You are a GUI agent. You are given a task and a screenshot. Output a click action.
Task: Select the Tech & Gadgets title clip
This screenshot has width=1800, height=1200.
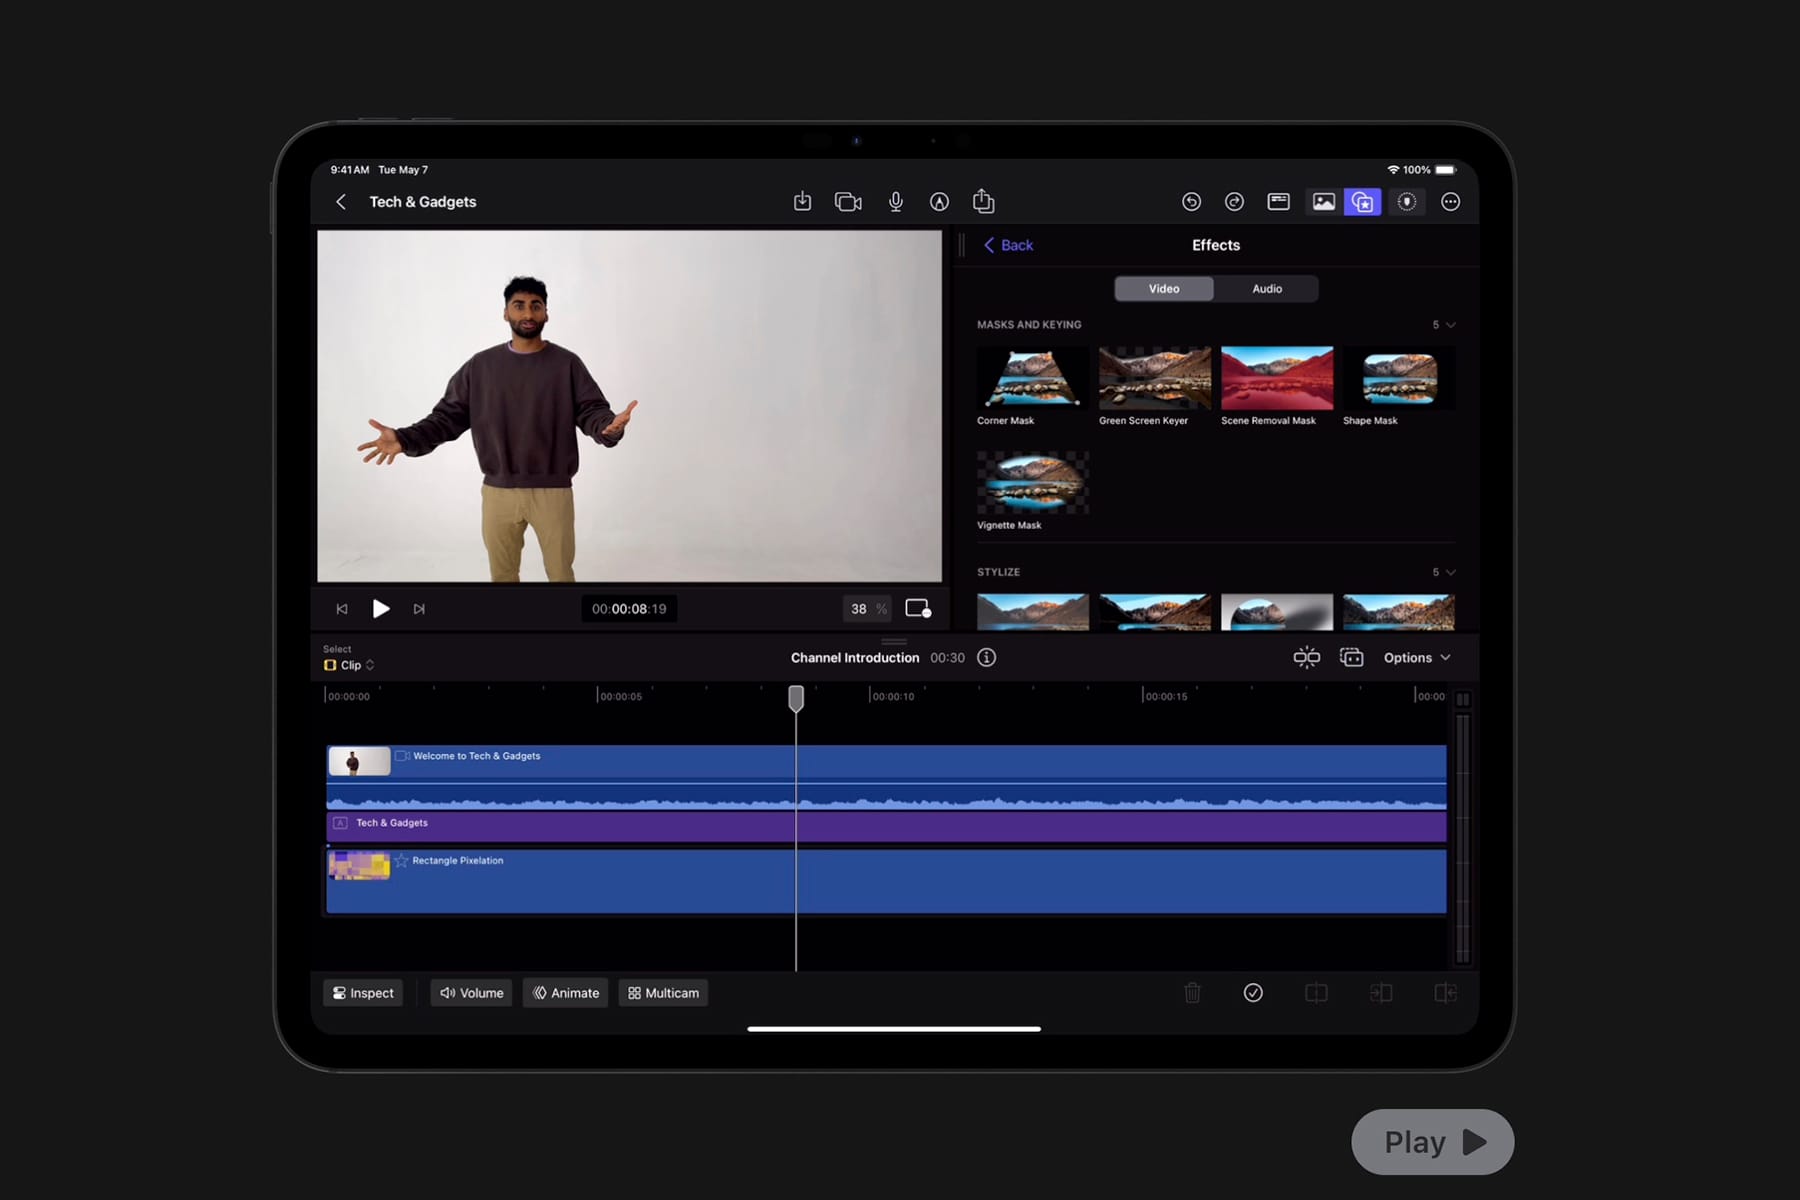coord(886,826)
